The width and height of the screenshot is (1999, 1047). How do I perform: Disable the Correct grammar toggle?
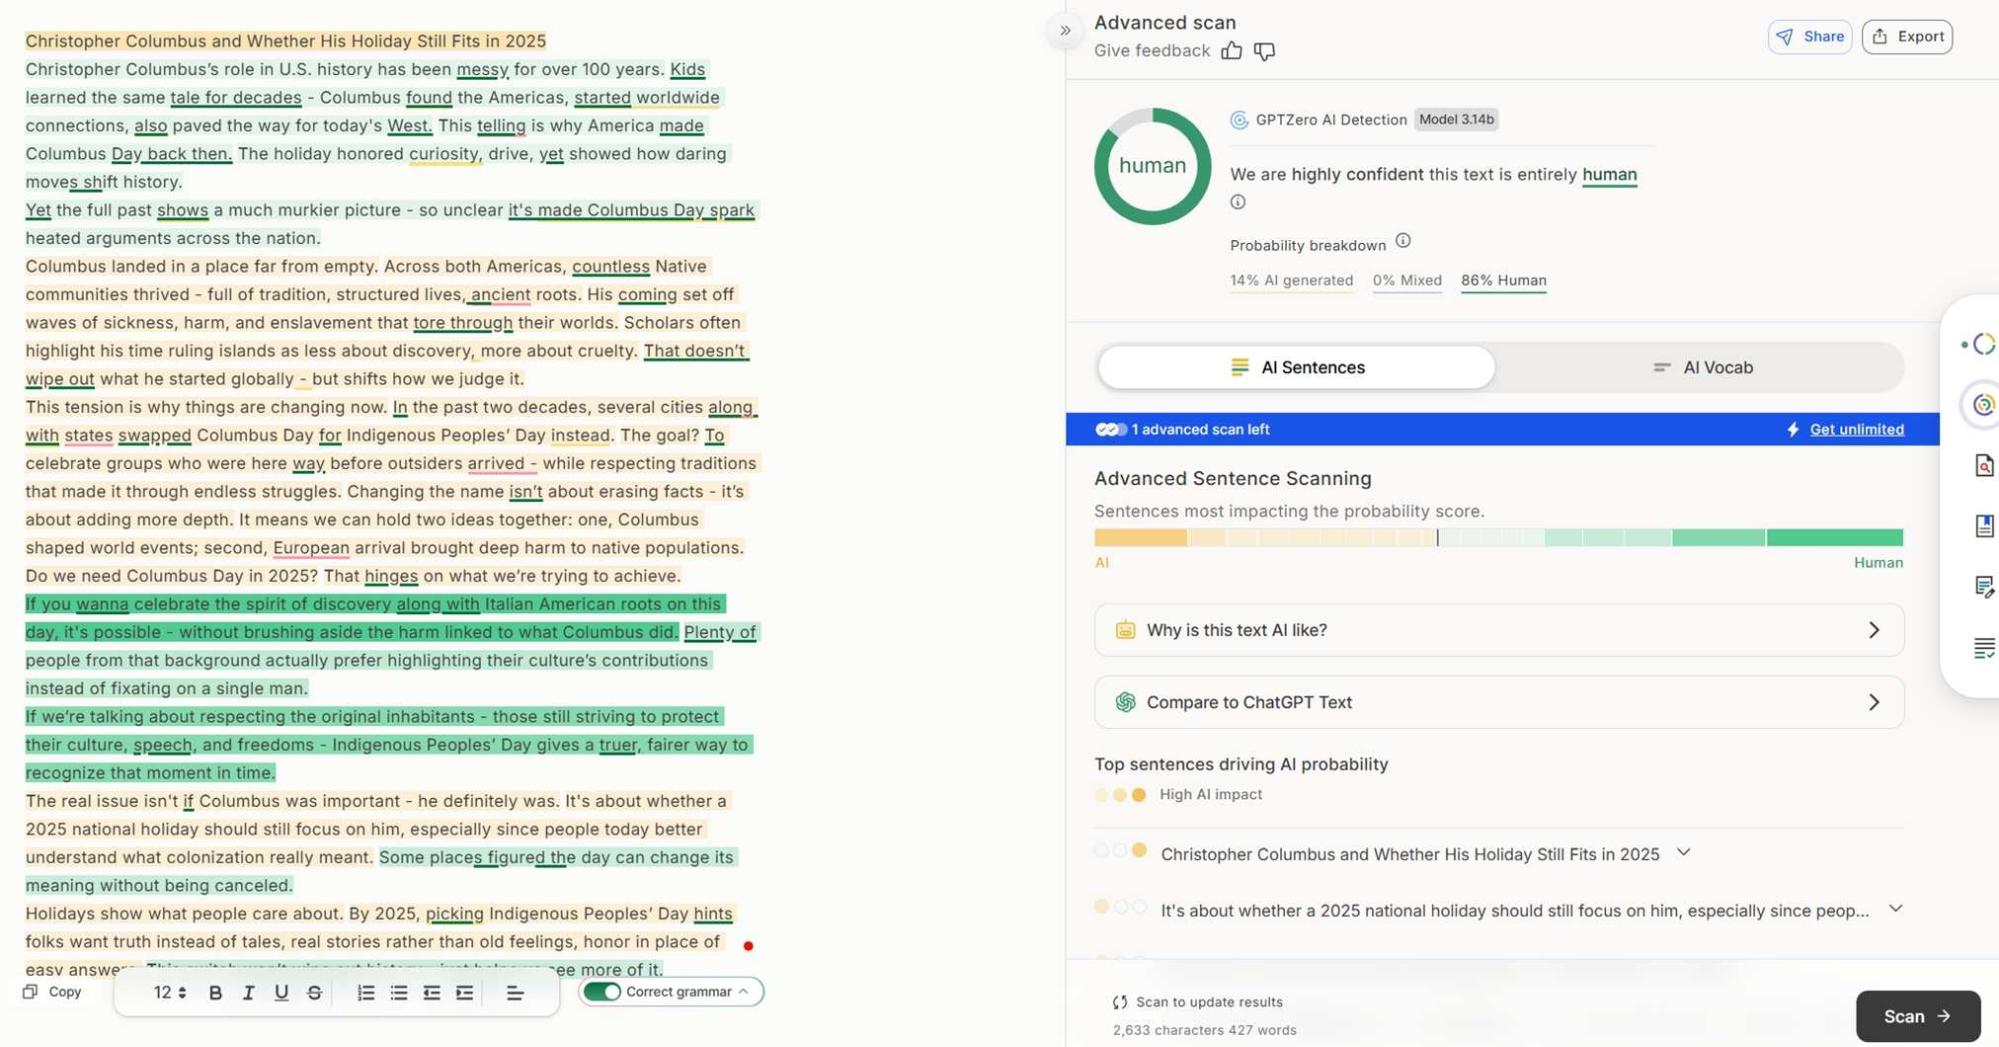(601, 991)
